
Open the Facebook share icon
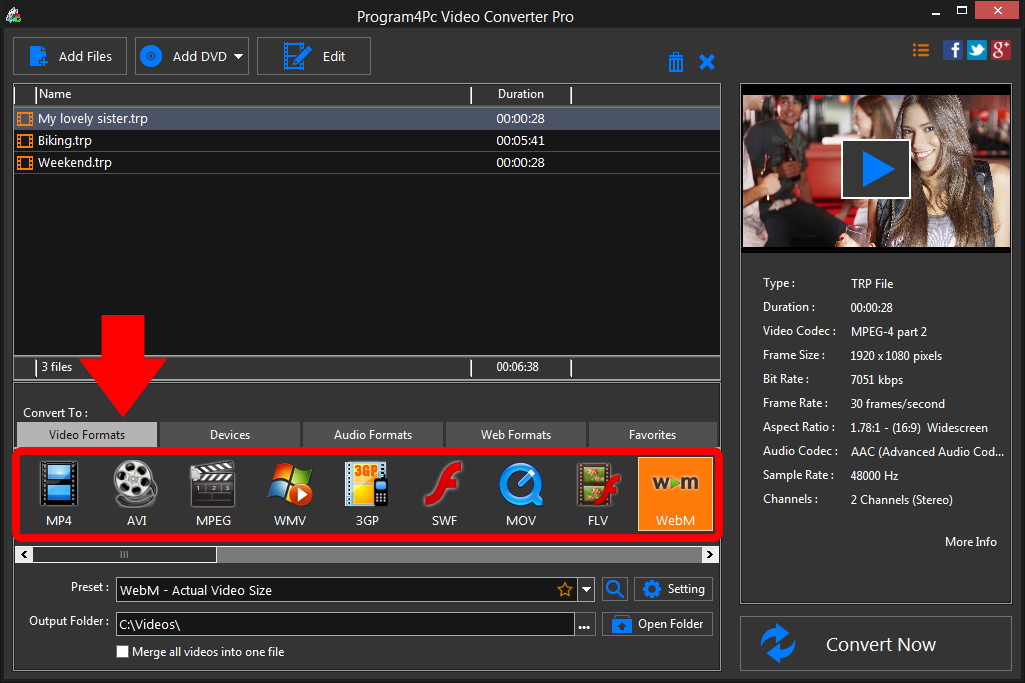coord(952,49)
